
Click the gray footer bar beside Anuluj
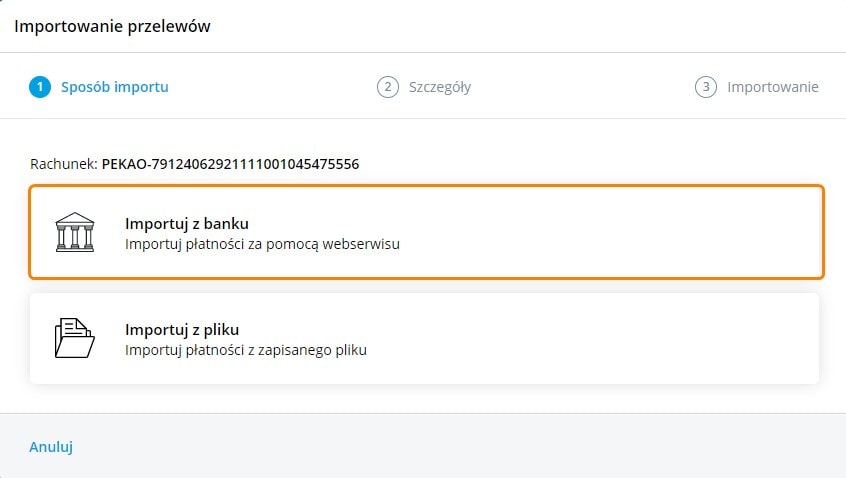[x=450, y=447]
